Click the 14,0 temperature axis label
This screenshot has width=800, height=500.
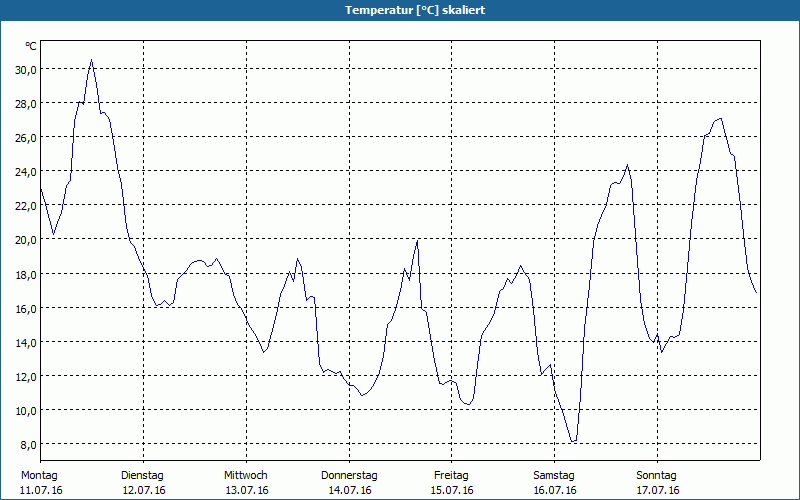click(x=26, y=342)
